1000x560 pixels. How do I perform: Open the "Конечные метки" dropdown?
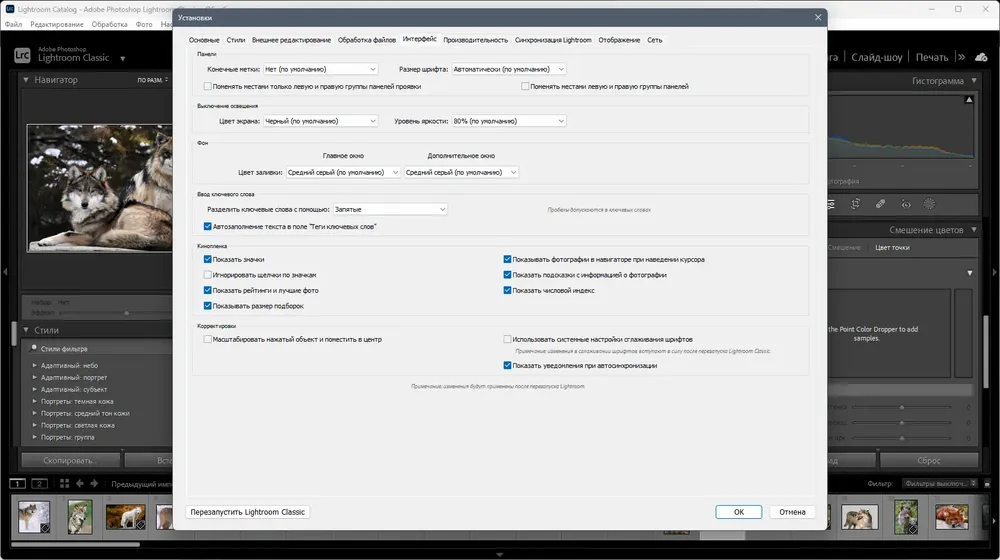pos(320,69)
